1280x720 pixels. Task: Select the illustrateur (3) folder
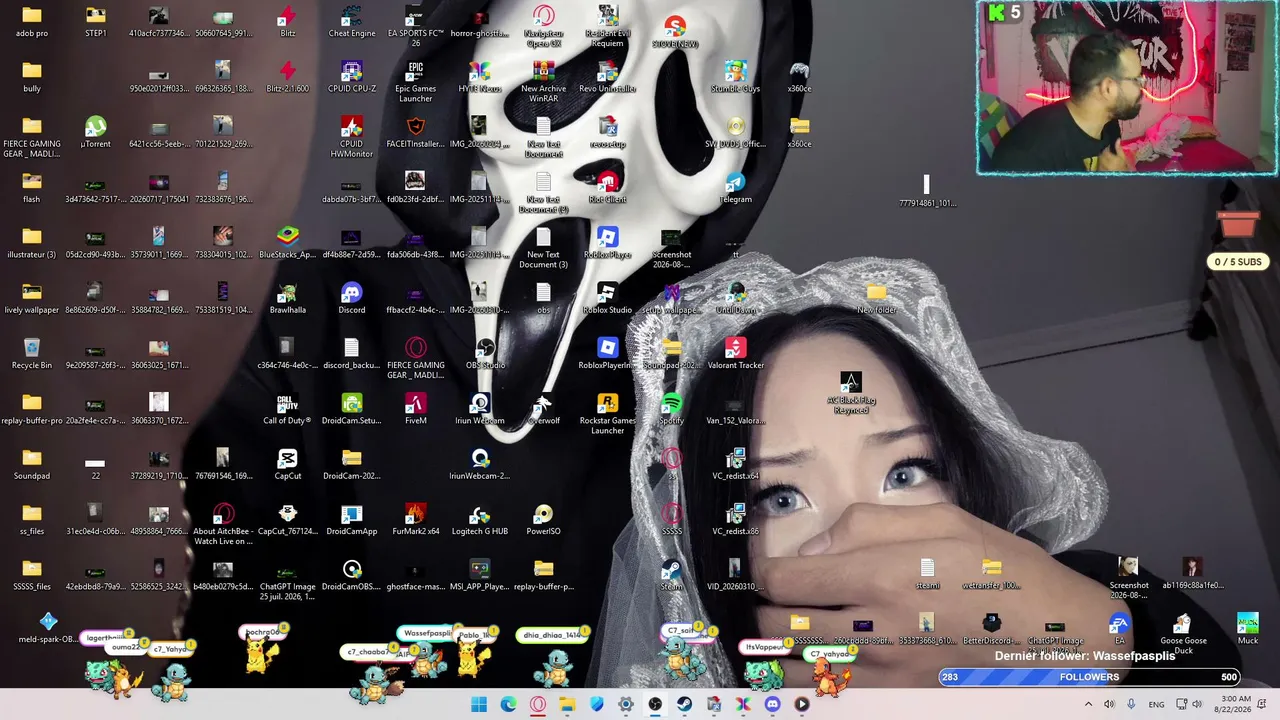pos(32,243)
